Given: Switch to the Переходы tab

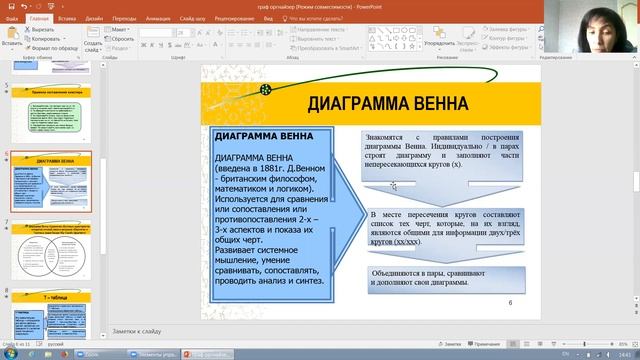Looking at the screenshot, I should click(x=124, y=19).
